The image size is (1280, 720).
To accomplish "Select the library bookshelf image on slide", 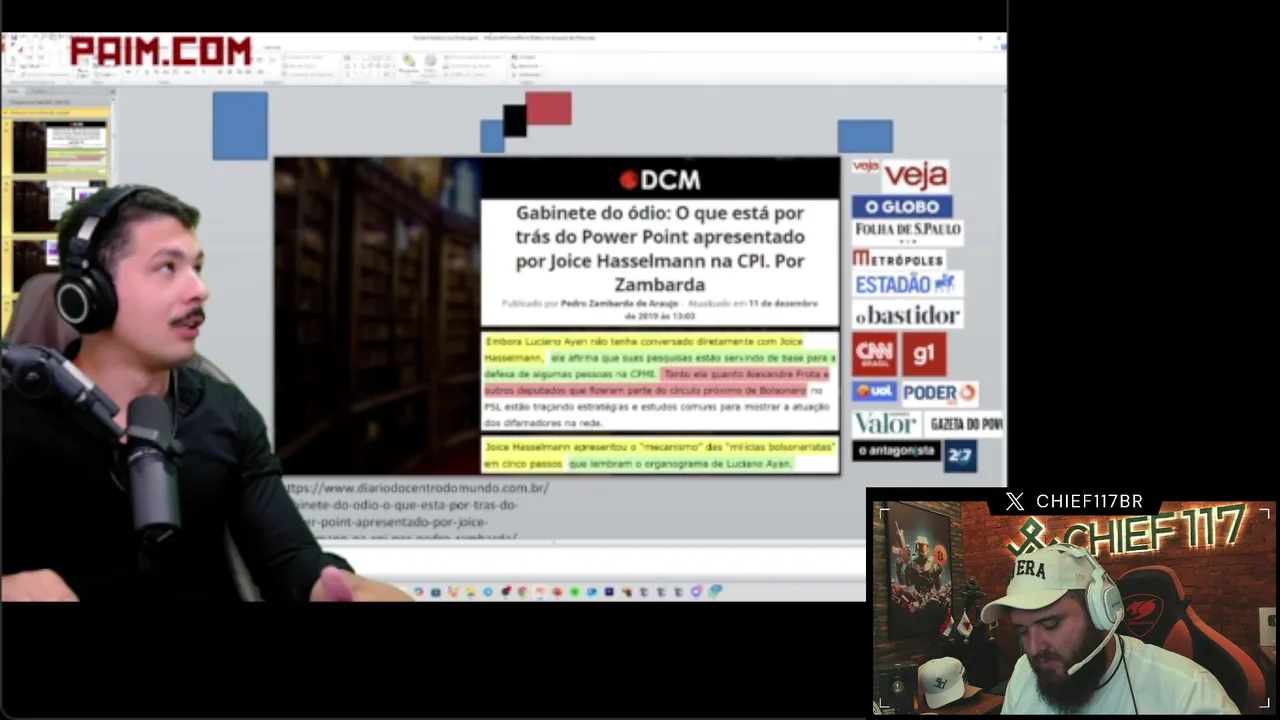I will pos(377,315).
